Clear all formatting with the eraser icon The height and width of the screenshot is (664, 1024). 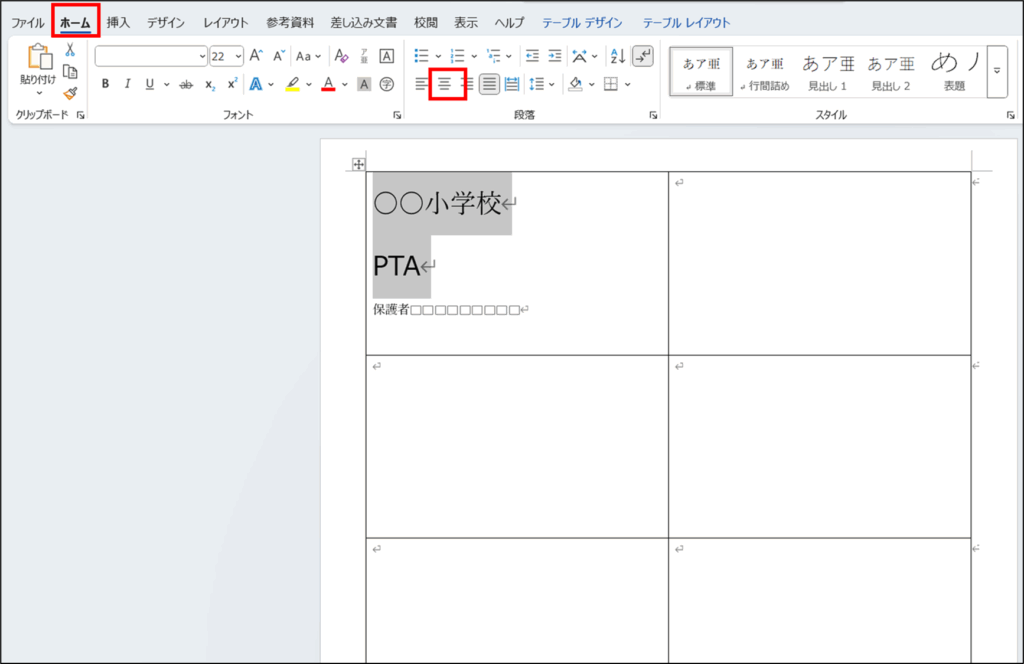click(x=341, y=56)
